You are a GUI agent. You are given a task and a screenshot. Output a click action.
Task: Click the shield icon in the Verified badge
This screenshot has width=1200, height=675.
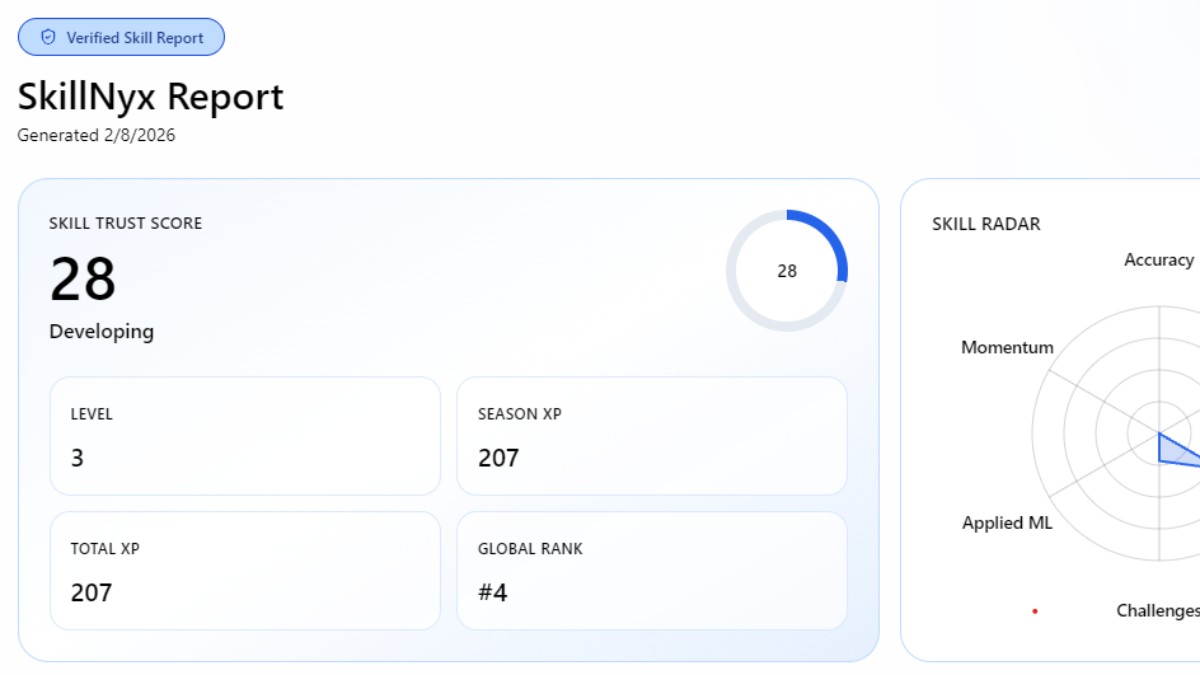tap(48, 38)
